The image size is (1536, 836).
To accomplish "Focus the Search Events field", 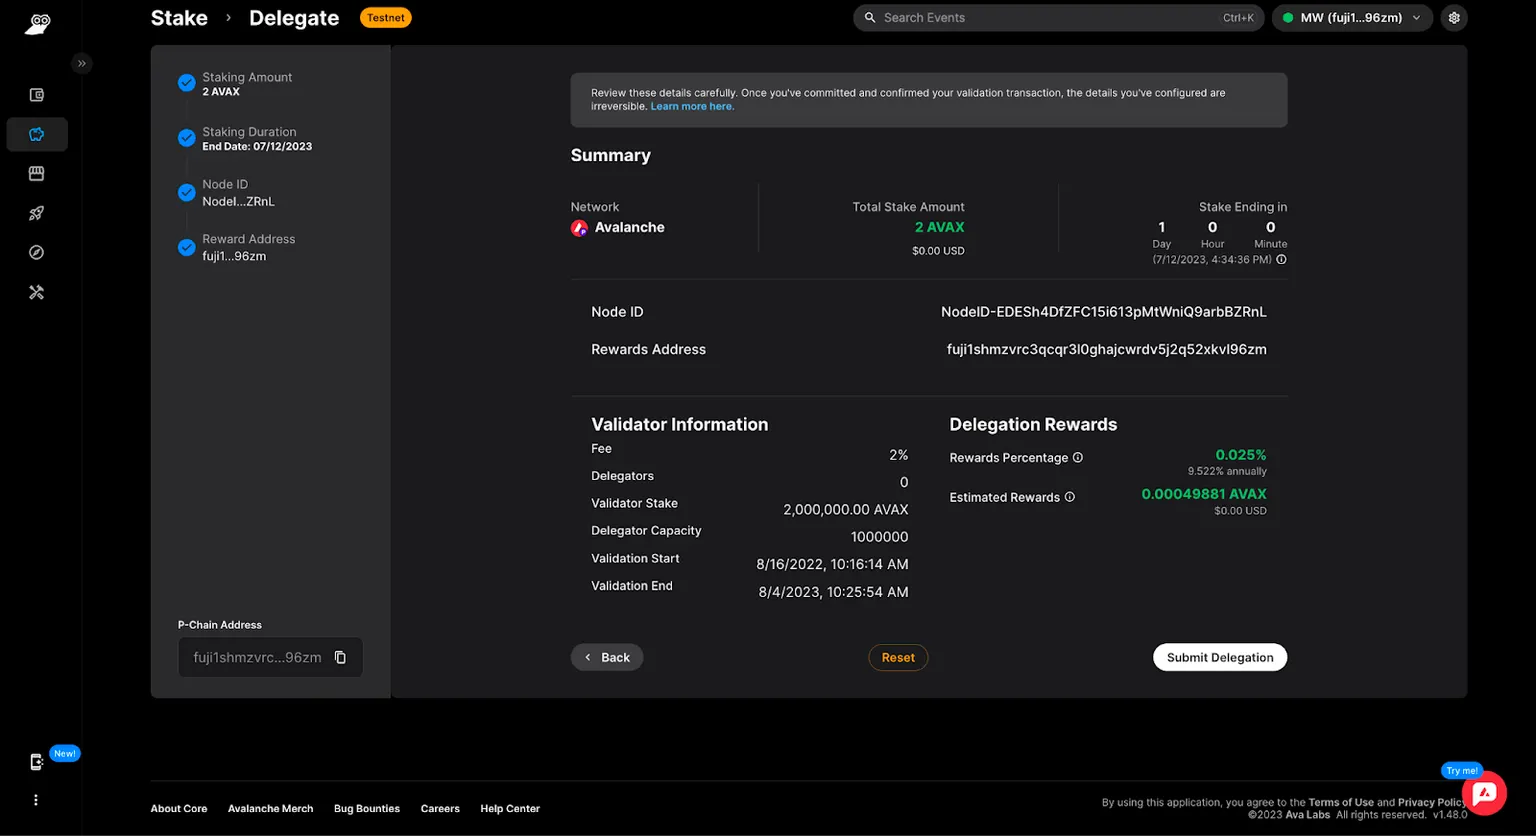I will pos(1058,18).
